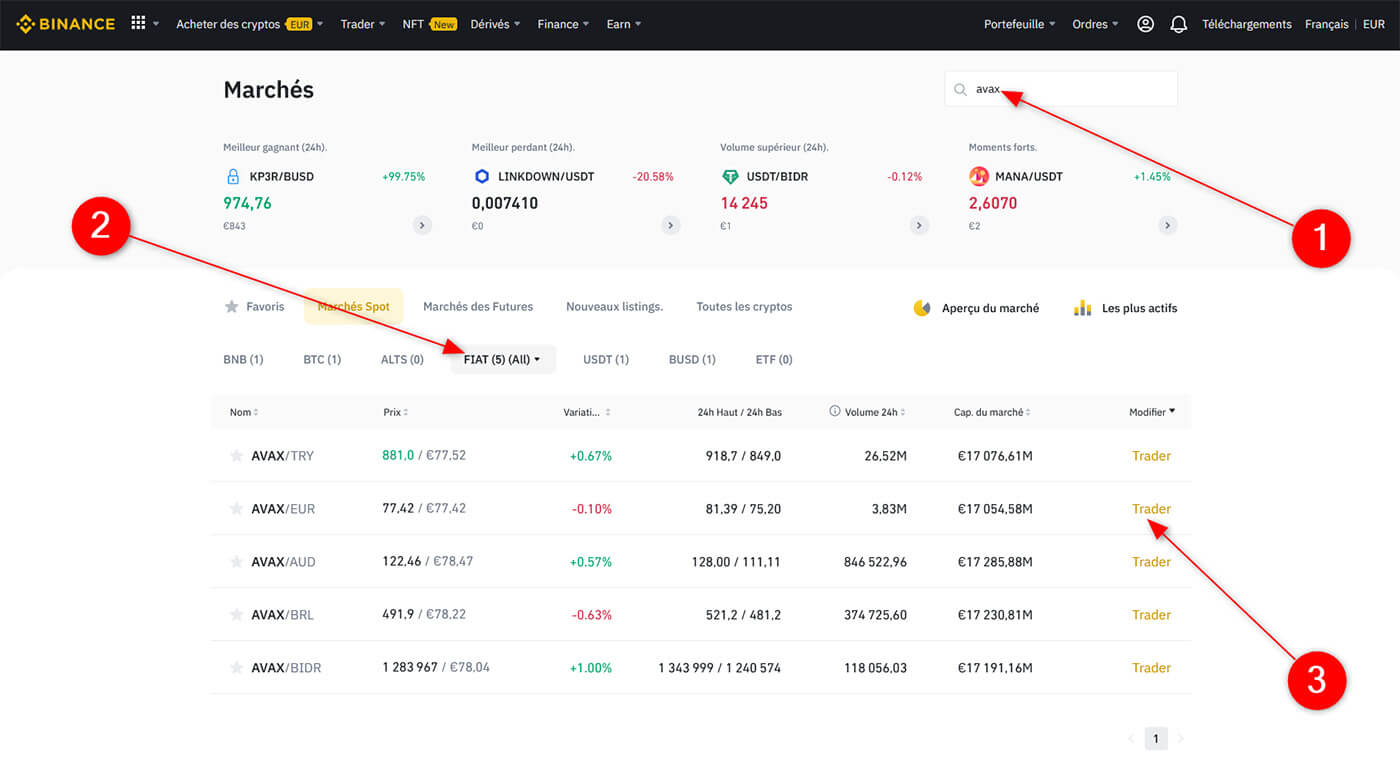Click the Les plus actifs chart icon
Image resolution: width=1400 pixels, height=780 pixels.
1082,308
